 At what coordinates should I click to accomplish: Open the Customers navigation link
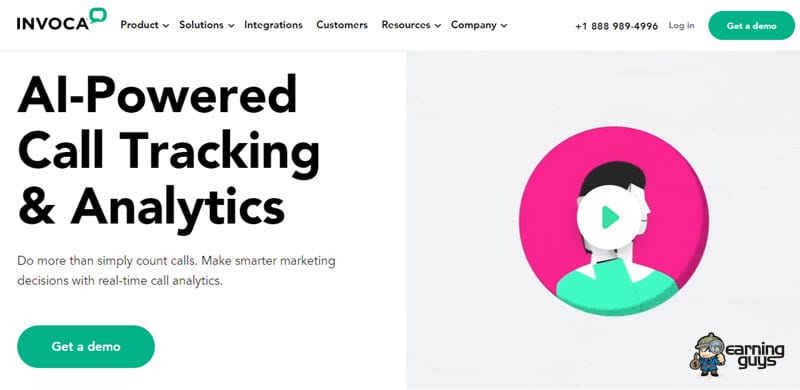pos(342,25)
